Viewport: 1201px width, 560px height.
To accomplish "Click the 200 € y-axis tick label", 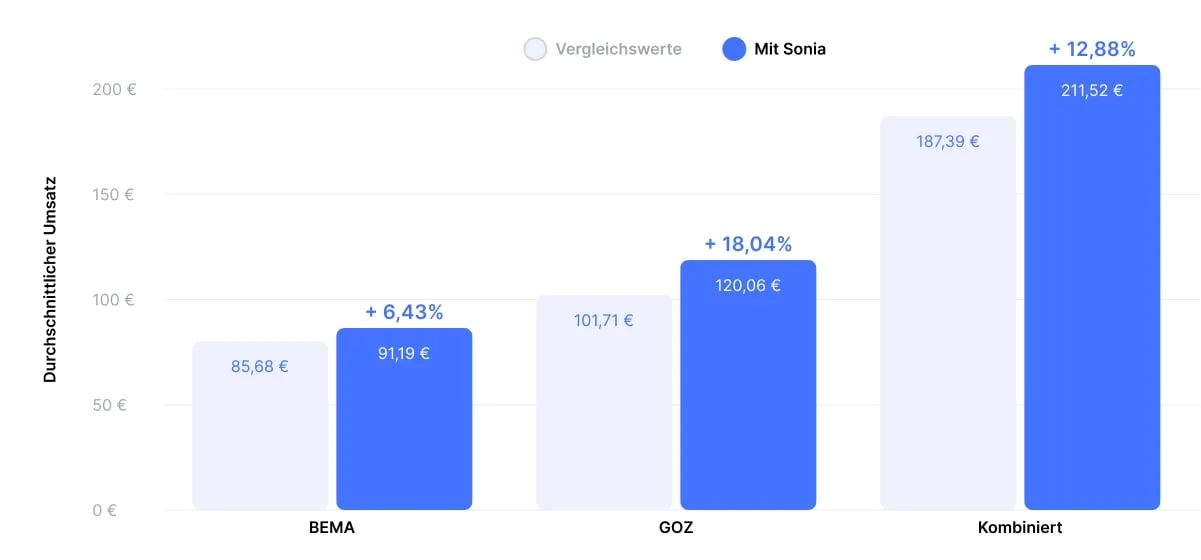I will coord(114,89).
